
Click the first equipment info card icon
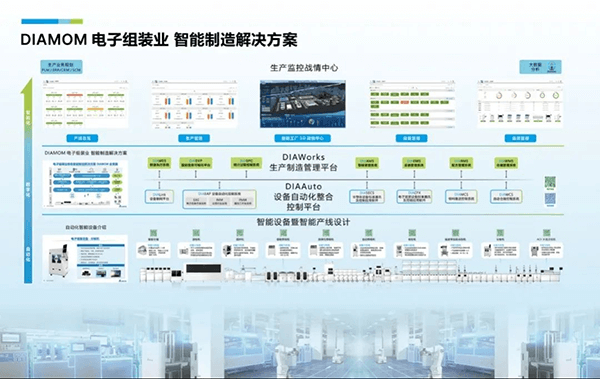click(142, 250)
